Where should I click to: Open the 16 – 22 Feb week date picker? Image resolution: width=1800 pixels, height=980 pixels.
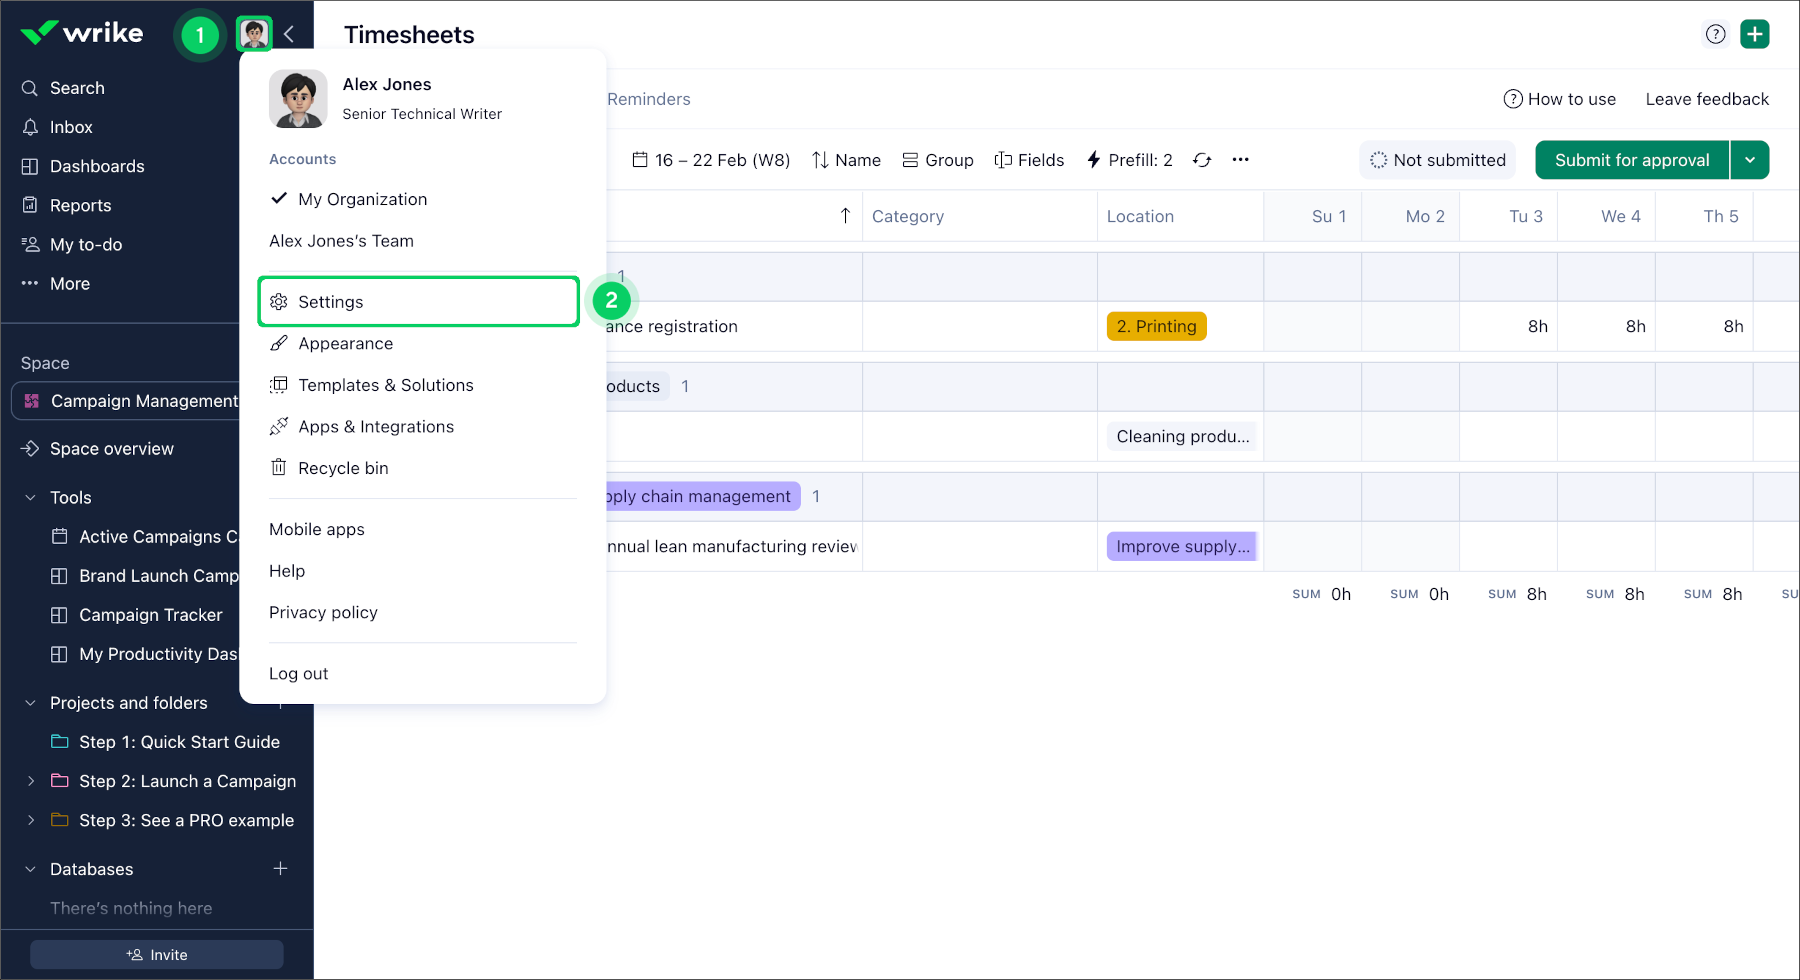(711, 160)
